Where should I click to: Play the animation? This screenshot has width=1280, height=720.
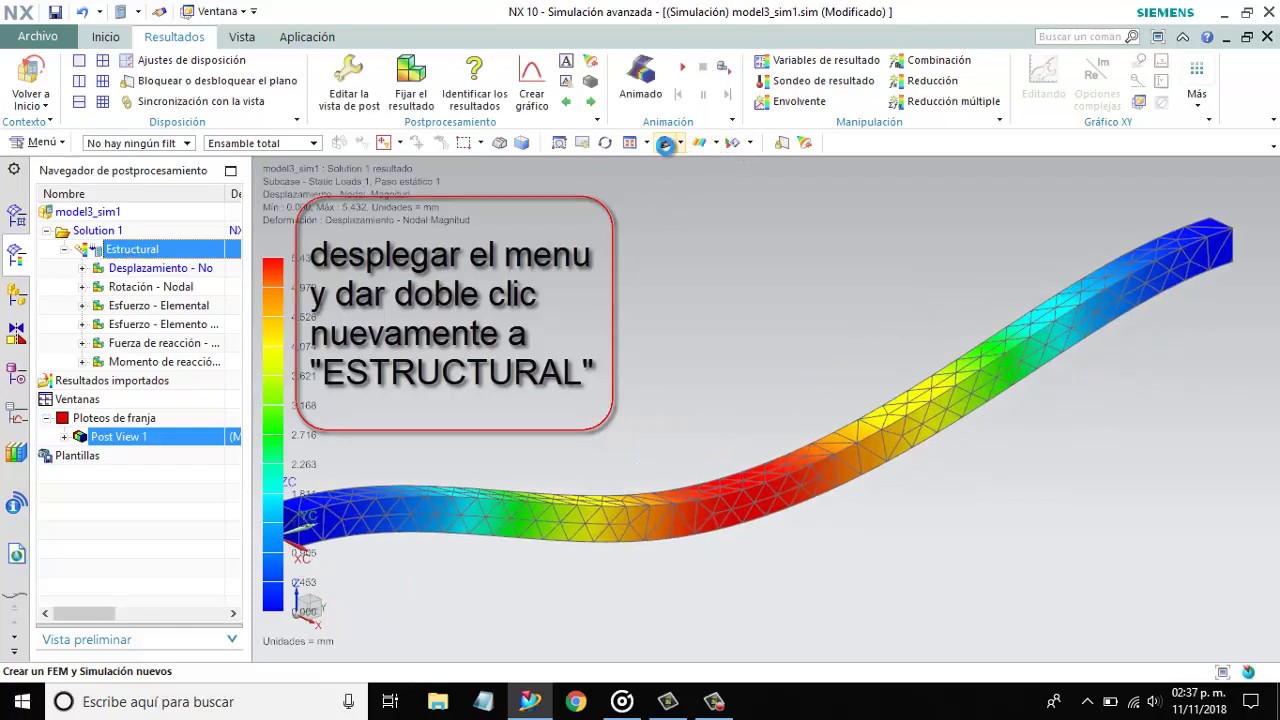pos(683,67)
